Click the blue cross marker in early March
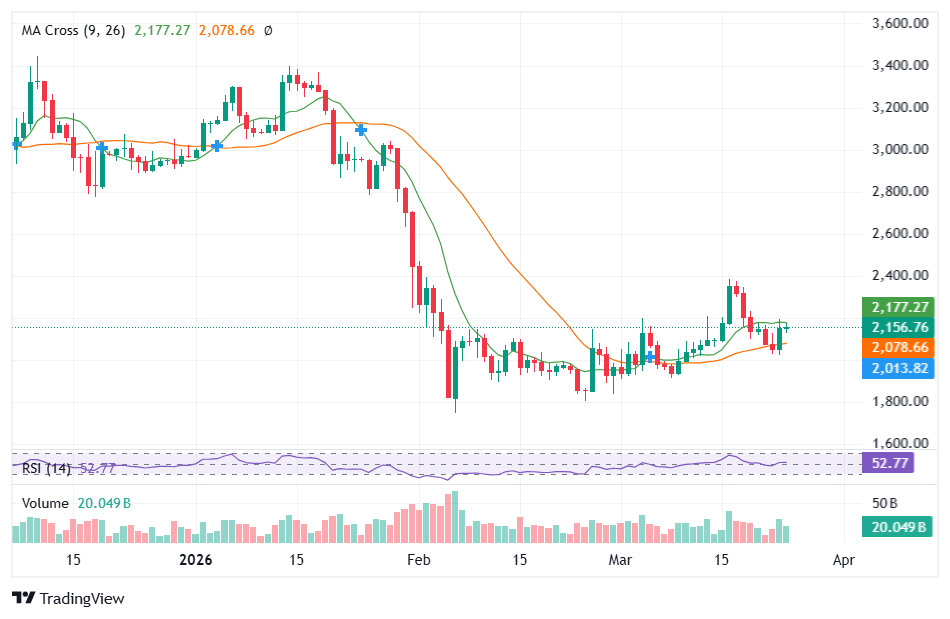 point(649,357)
